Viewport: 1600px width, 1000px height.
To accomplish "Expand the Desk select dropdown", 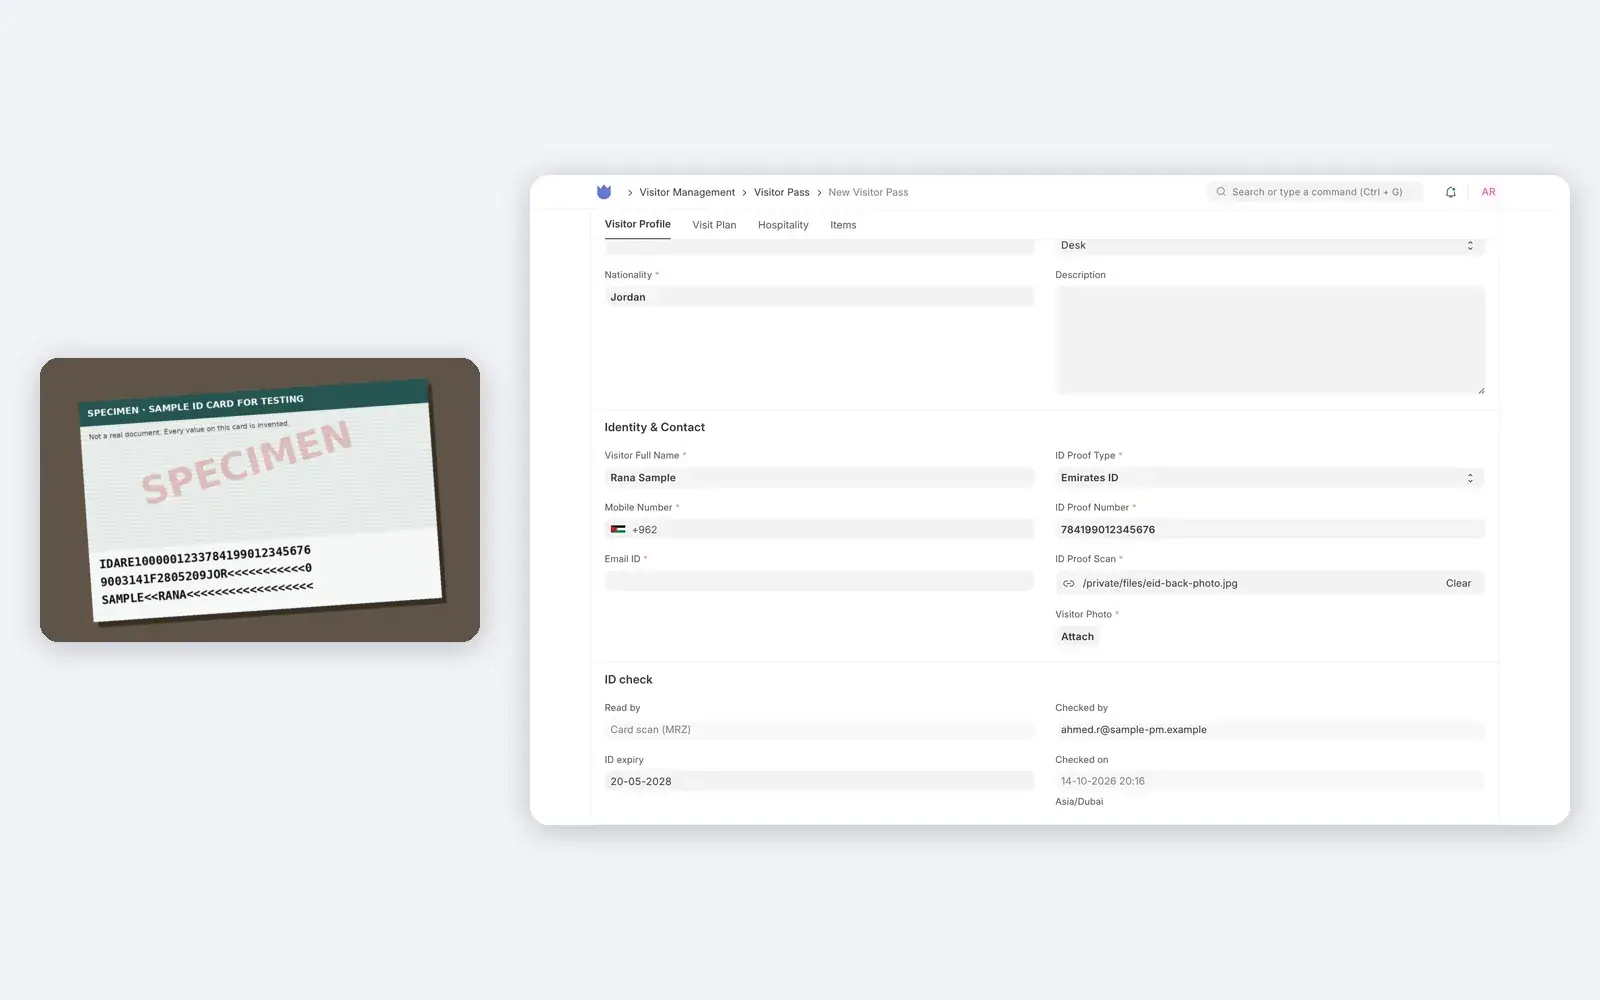I will click(1270, 245).
